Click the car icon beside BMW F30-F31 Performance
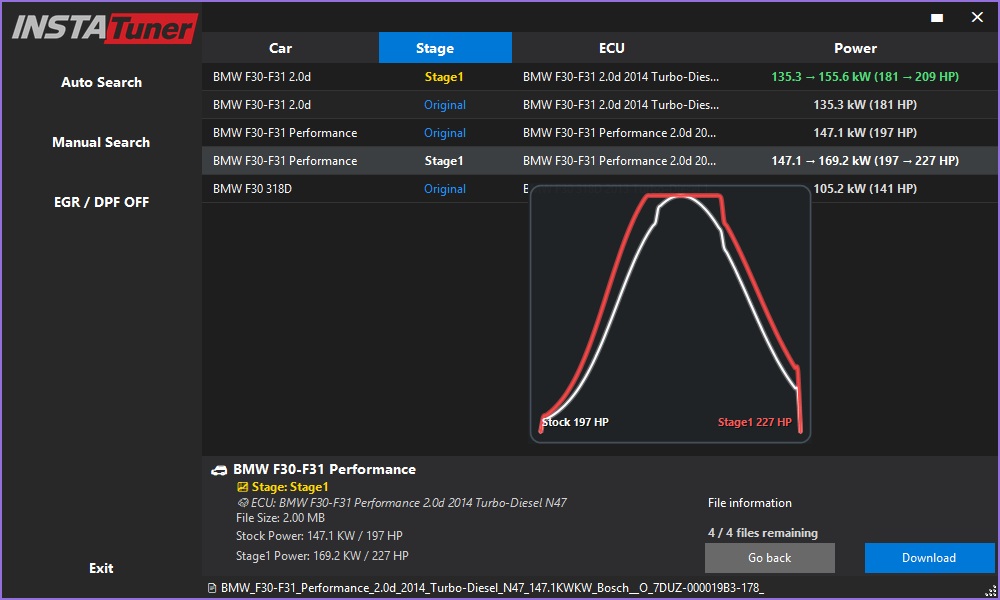Image resolution: width=1000 pixels, height=600 pixels. [219, 470]
